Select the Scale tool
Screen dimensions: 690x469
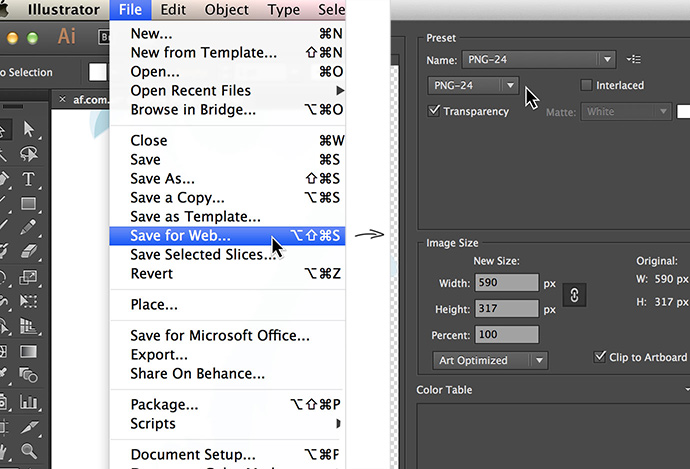[29, 277]
